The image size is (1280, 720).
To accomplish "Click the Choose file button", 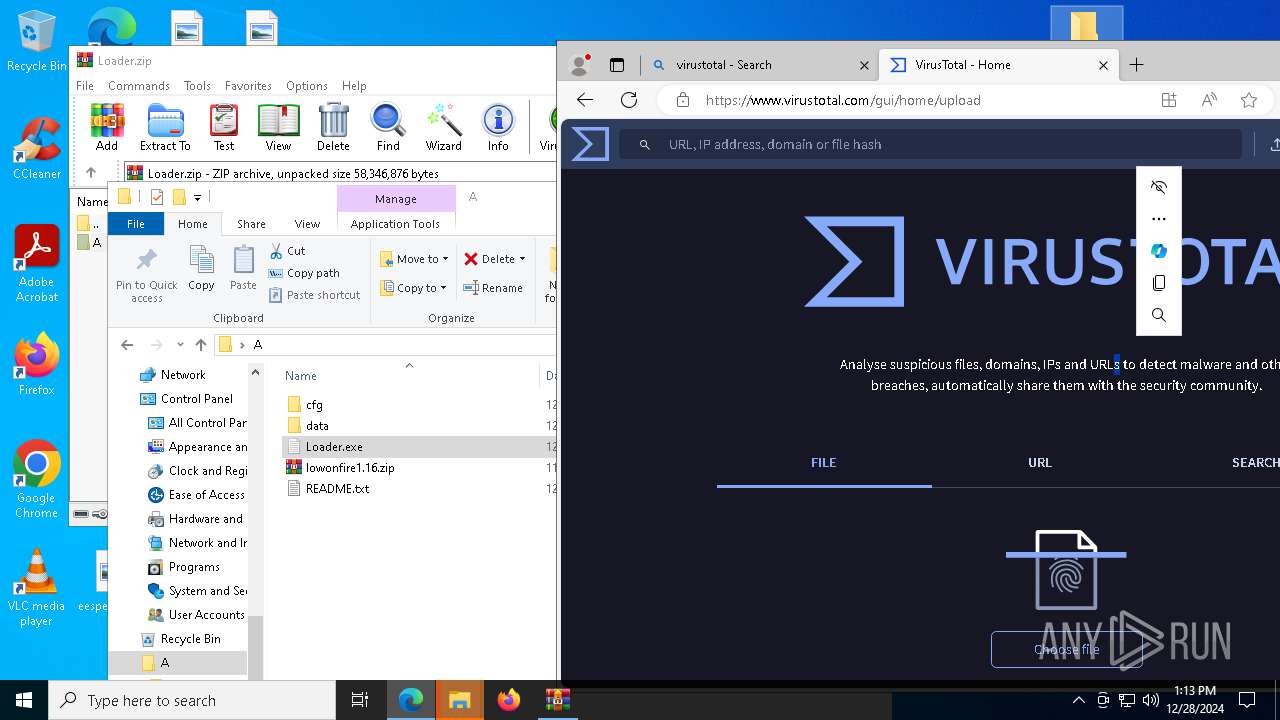I will 1066,650.
